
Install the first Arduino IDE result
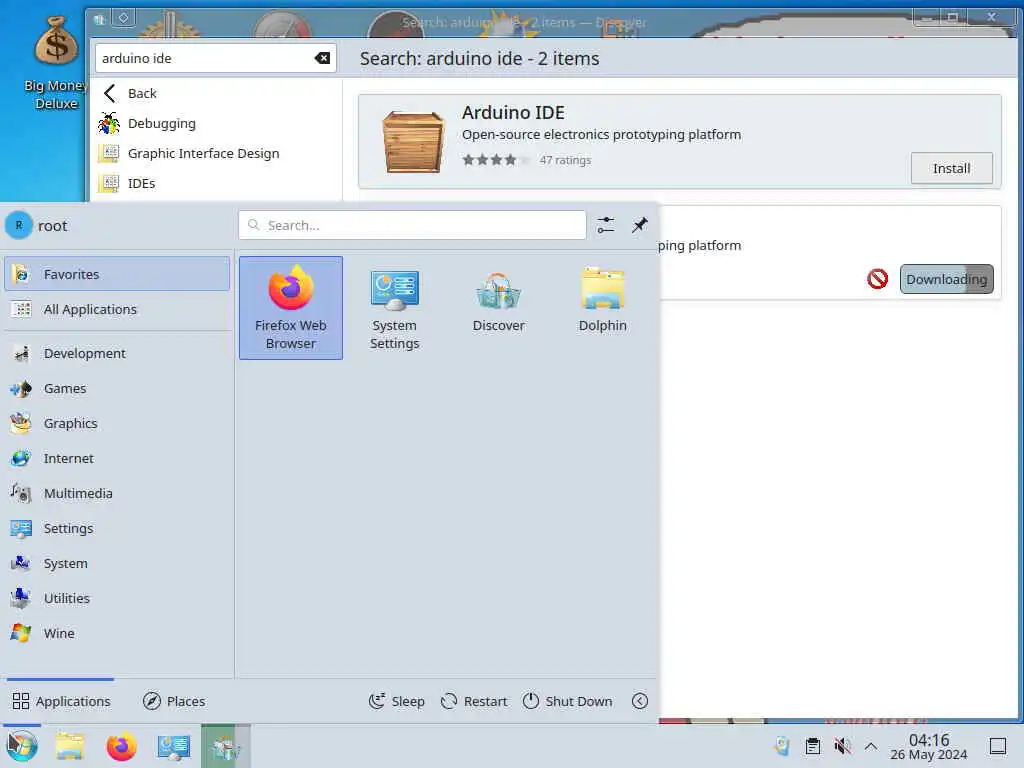click(x=952, y=168)
